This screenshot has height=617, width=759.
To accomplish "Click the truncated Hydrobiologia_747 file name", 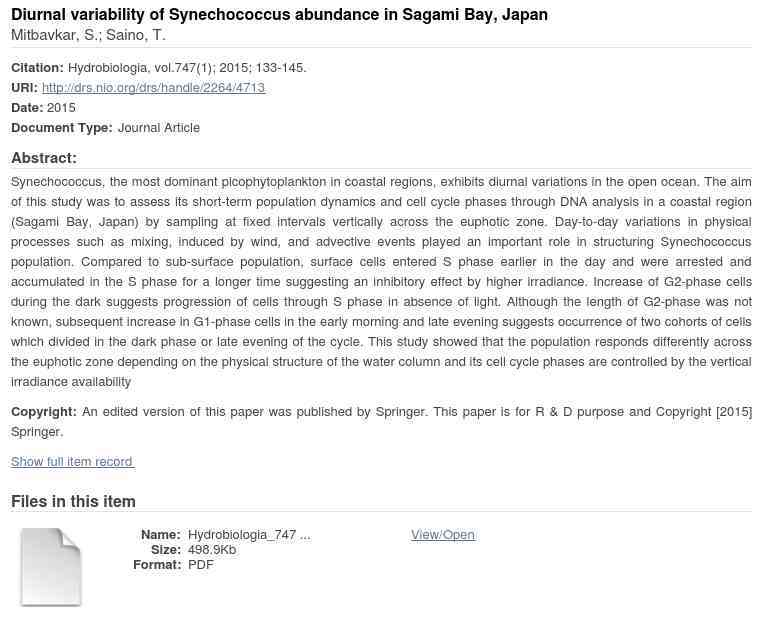I will coord(248,535).
